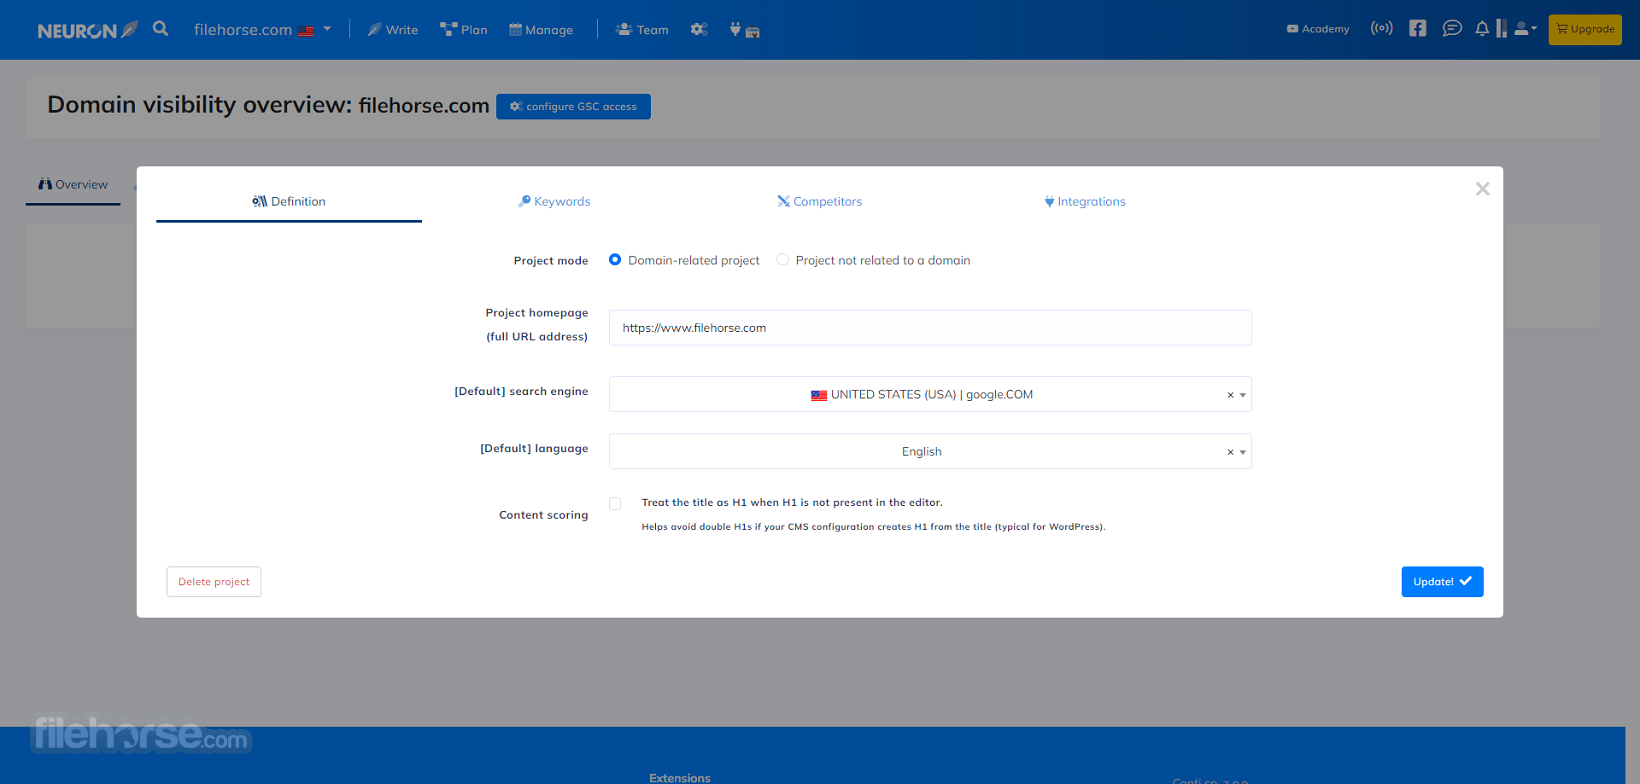
Task: Open the Academy video link
Action: point(1318,29)
